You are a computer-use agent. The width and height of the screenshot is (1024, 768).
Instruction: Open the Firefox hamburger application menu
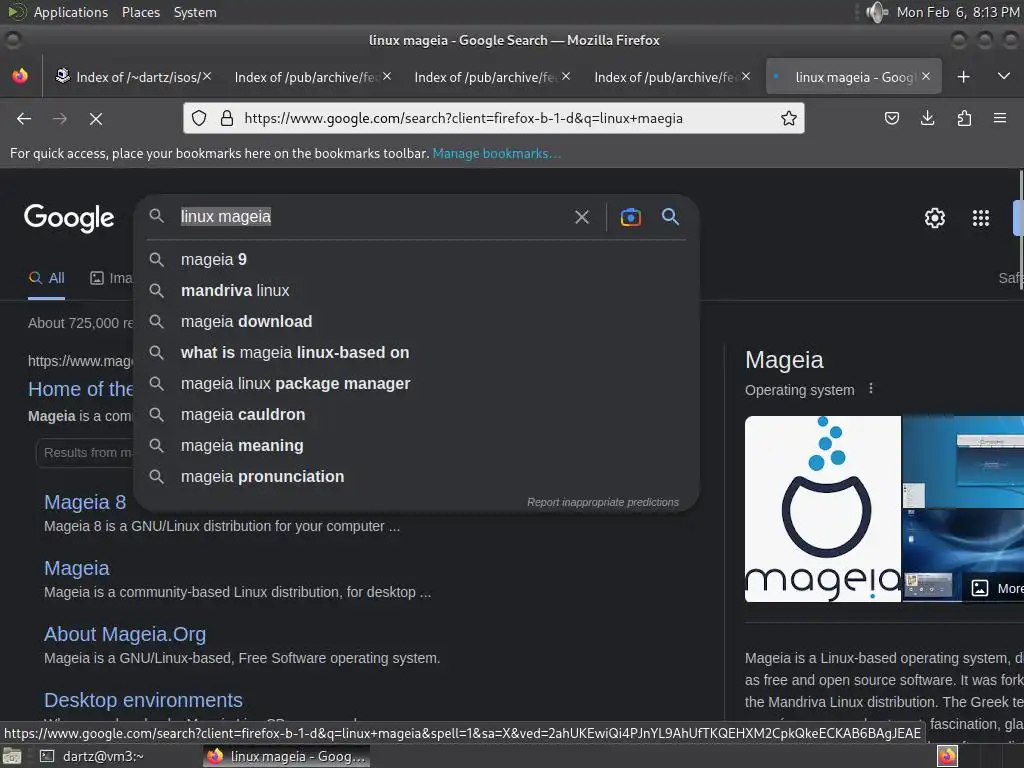click(1000, 118)
